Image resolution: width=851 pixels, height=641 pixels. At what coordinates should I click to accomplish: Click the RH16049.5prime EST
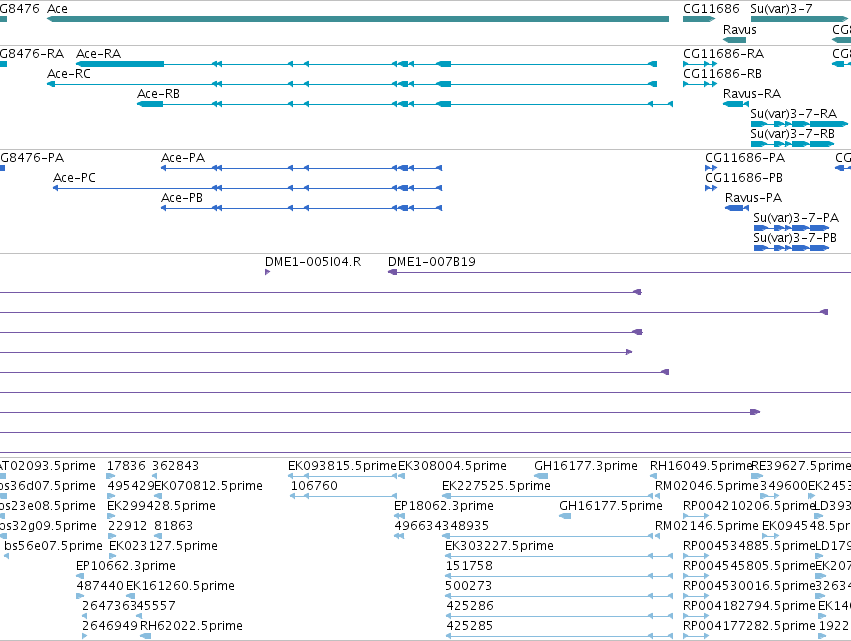click(653, 476)
